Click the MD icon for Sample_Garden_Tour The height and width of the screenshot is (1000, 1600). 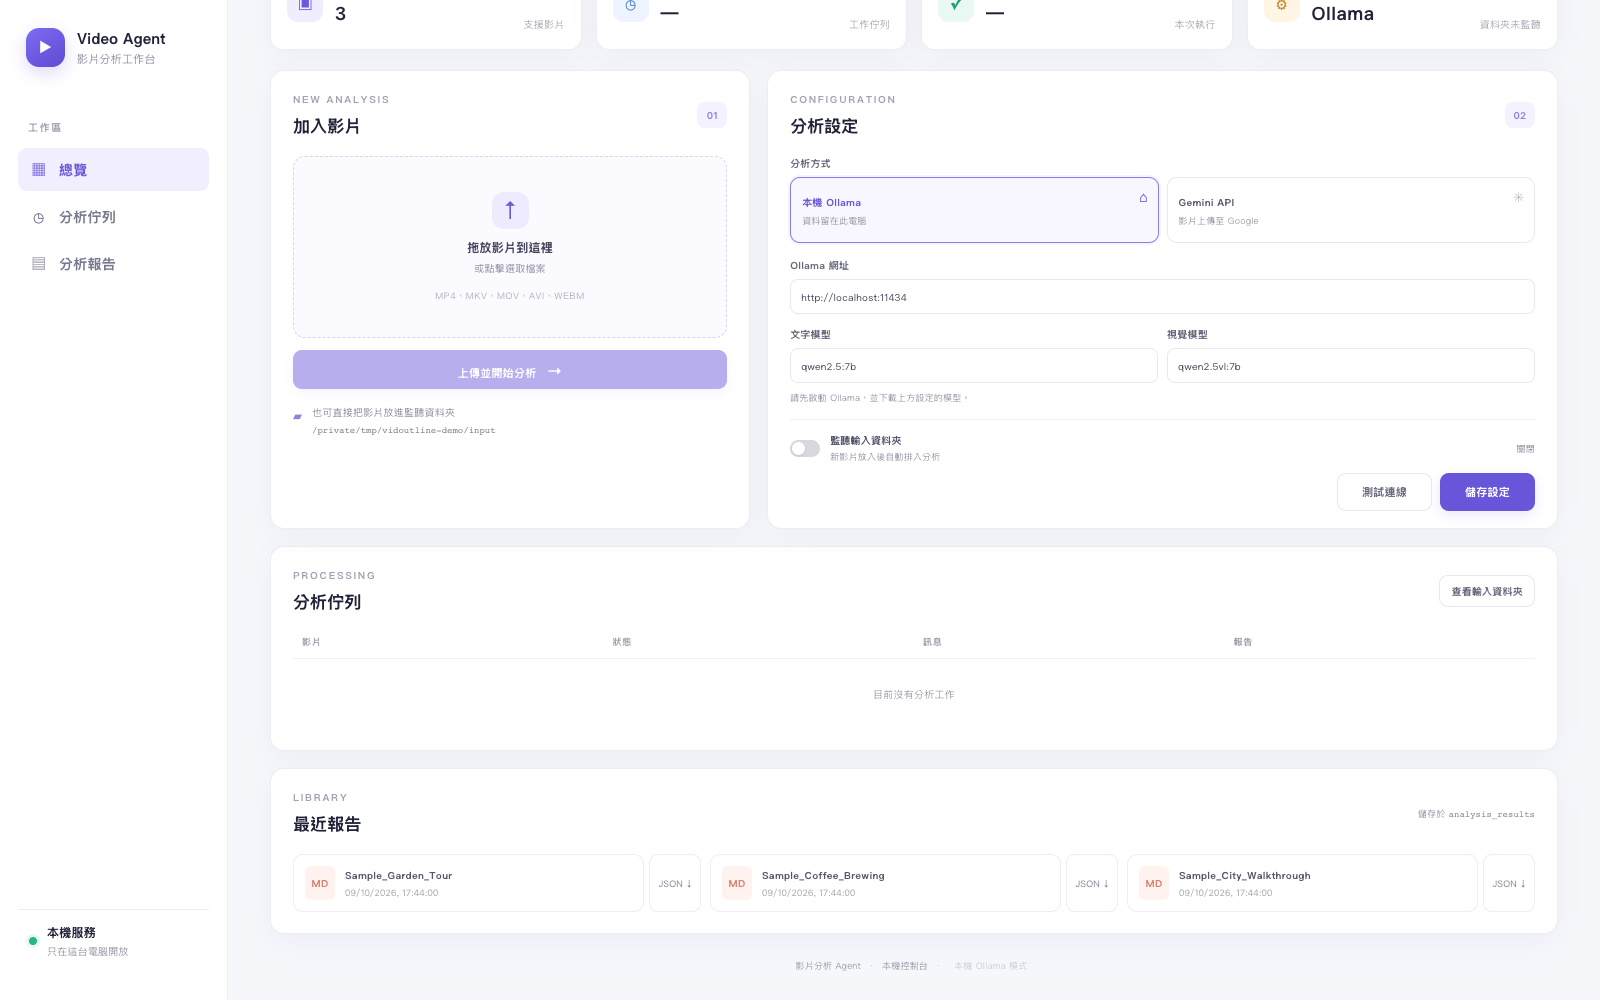[x=320, y=883]
